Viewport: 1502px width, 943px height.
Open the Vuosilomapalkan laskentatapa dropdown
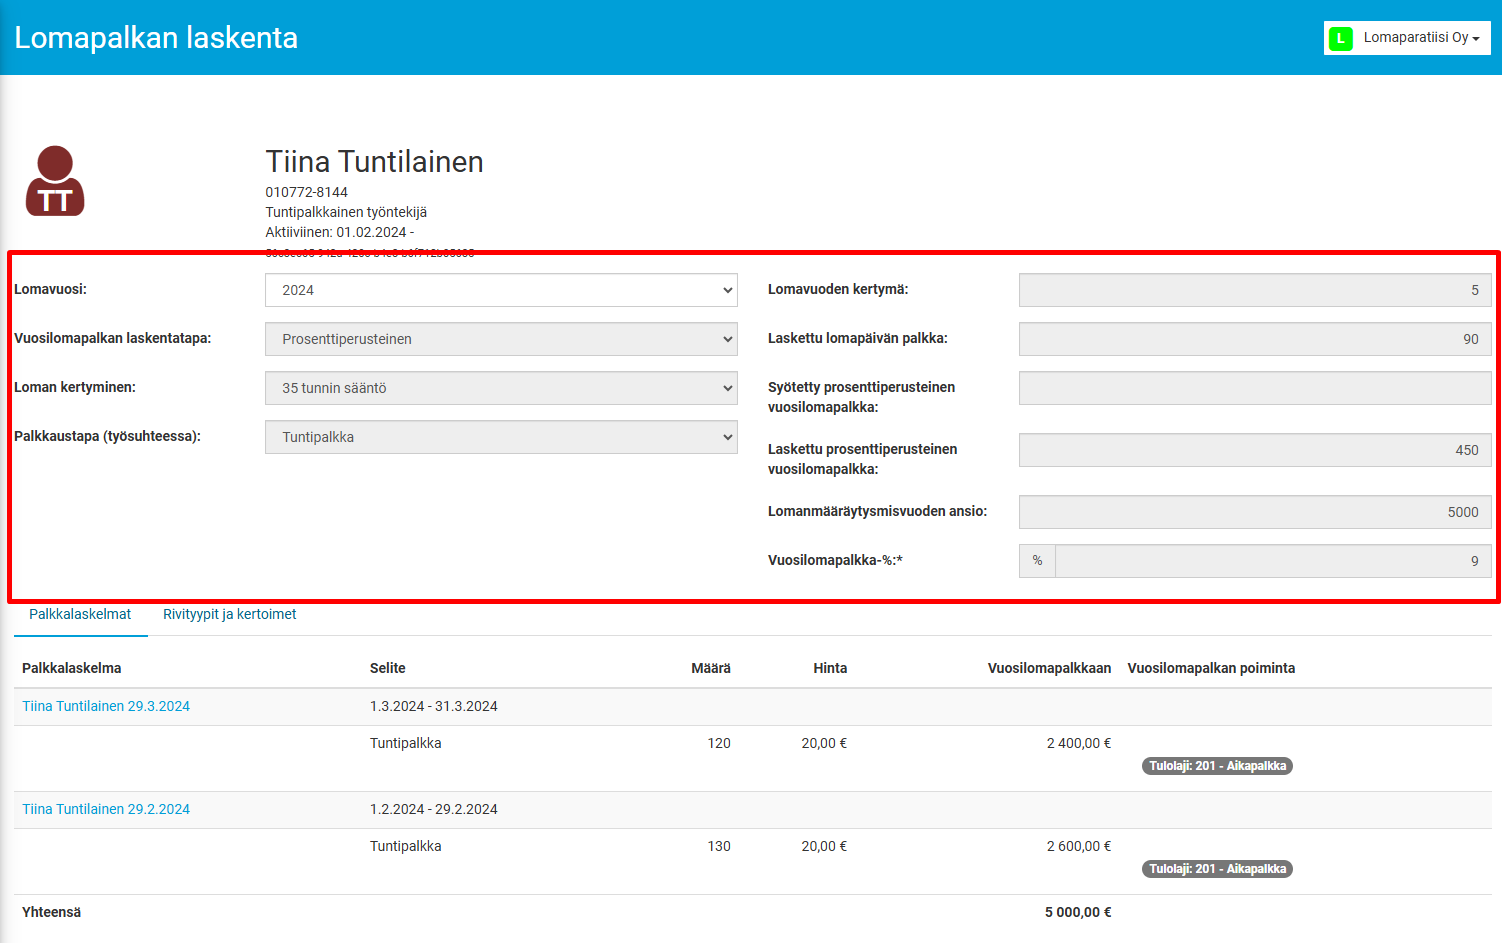501,339
